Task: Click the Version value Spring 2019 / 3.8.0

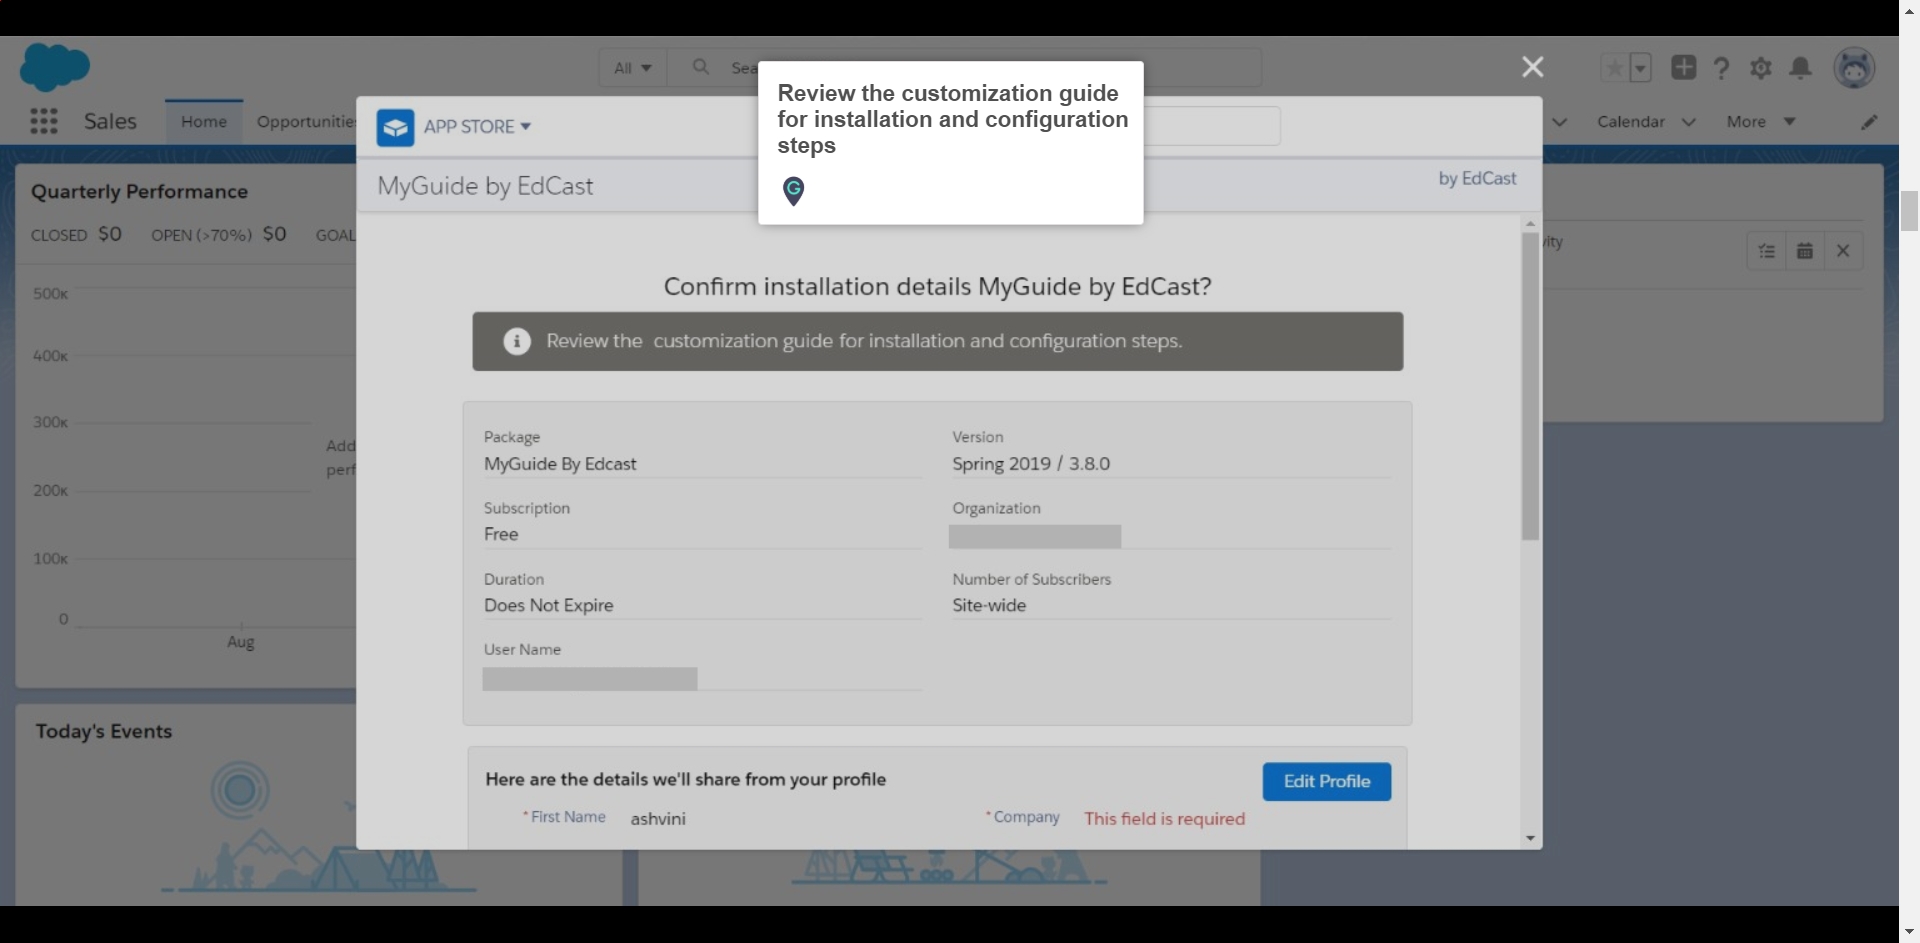Action: (x=1031, y=464)
